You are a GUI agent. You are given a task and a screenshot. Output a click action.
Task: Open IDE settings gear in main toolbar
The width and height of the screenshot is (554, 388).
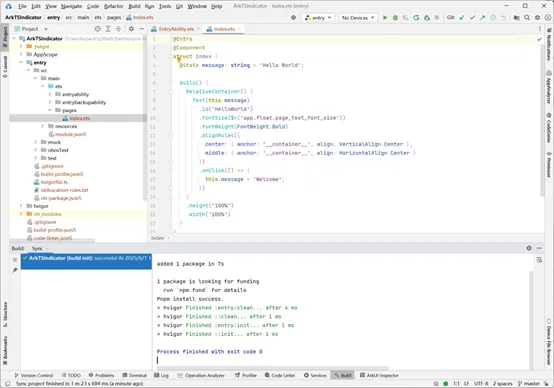(x=537, y=17)
